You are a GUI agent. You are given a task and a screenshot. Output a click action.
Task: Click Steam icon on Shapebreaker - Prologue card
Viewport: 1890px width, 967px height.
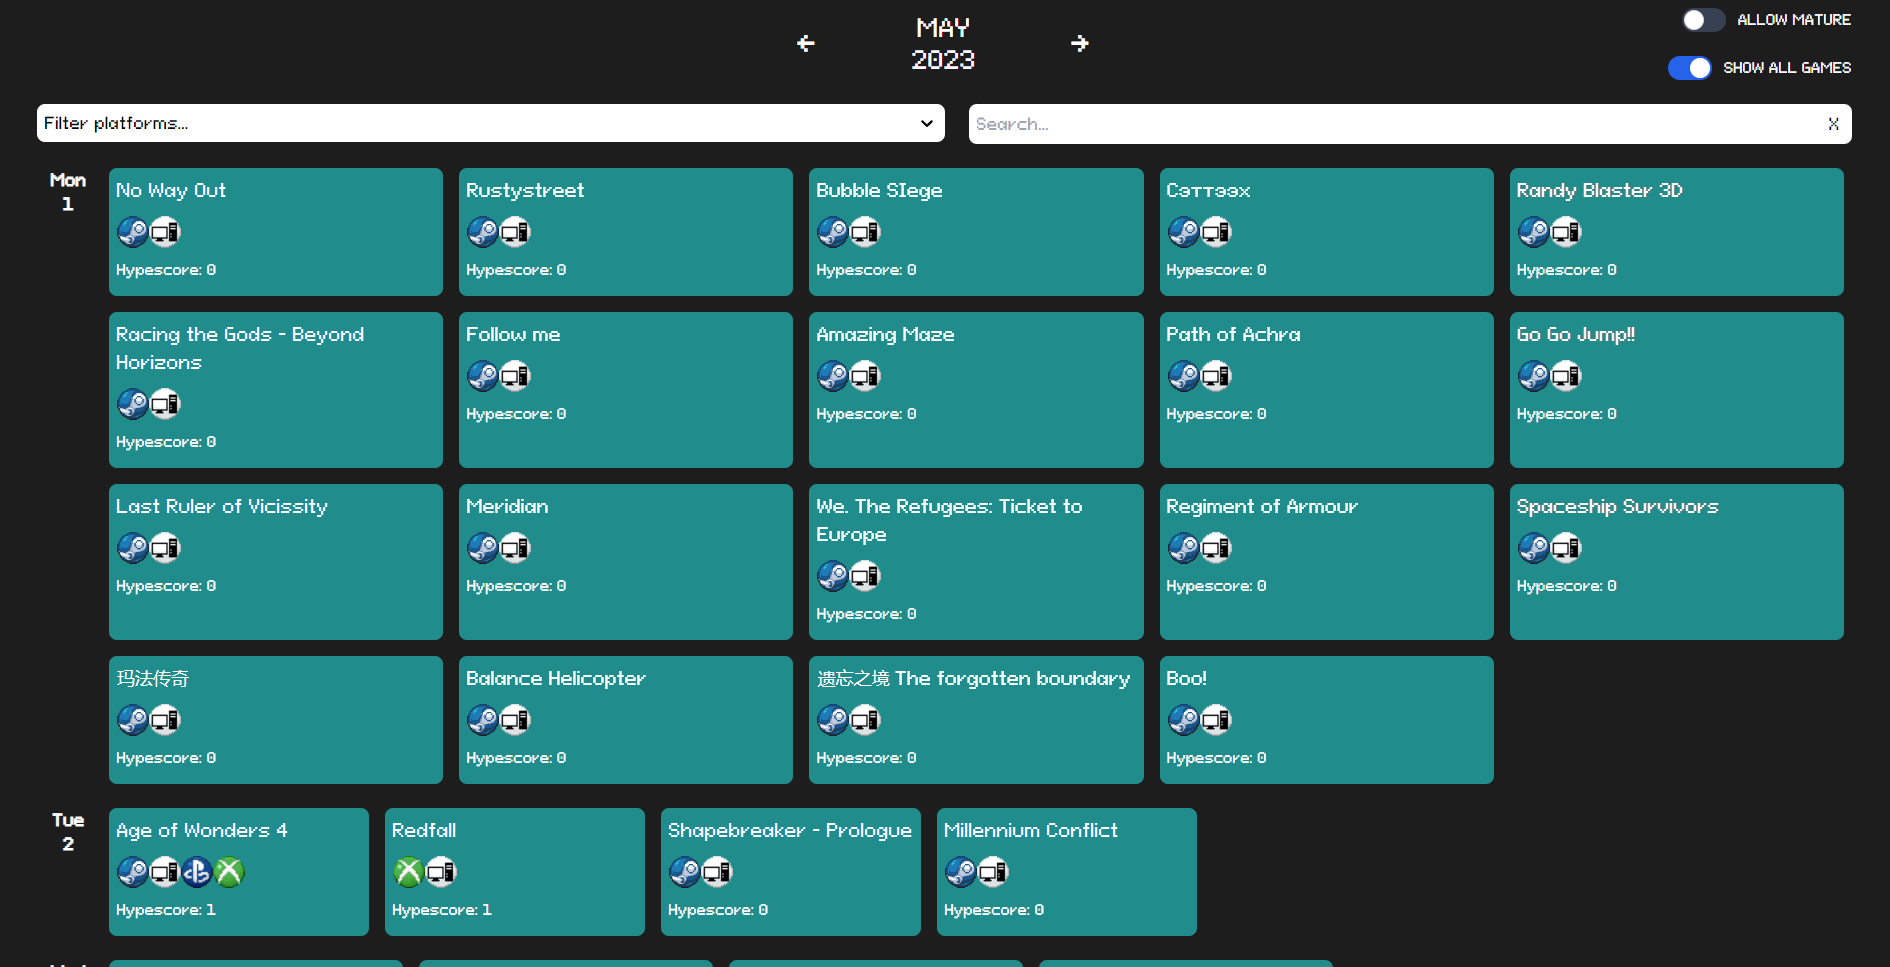pyautogui.click(x=684, y=872)
